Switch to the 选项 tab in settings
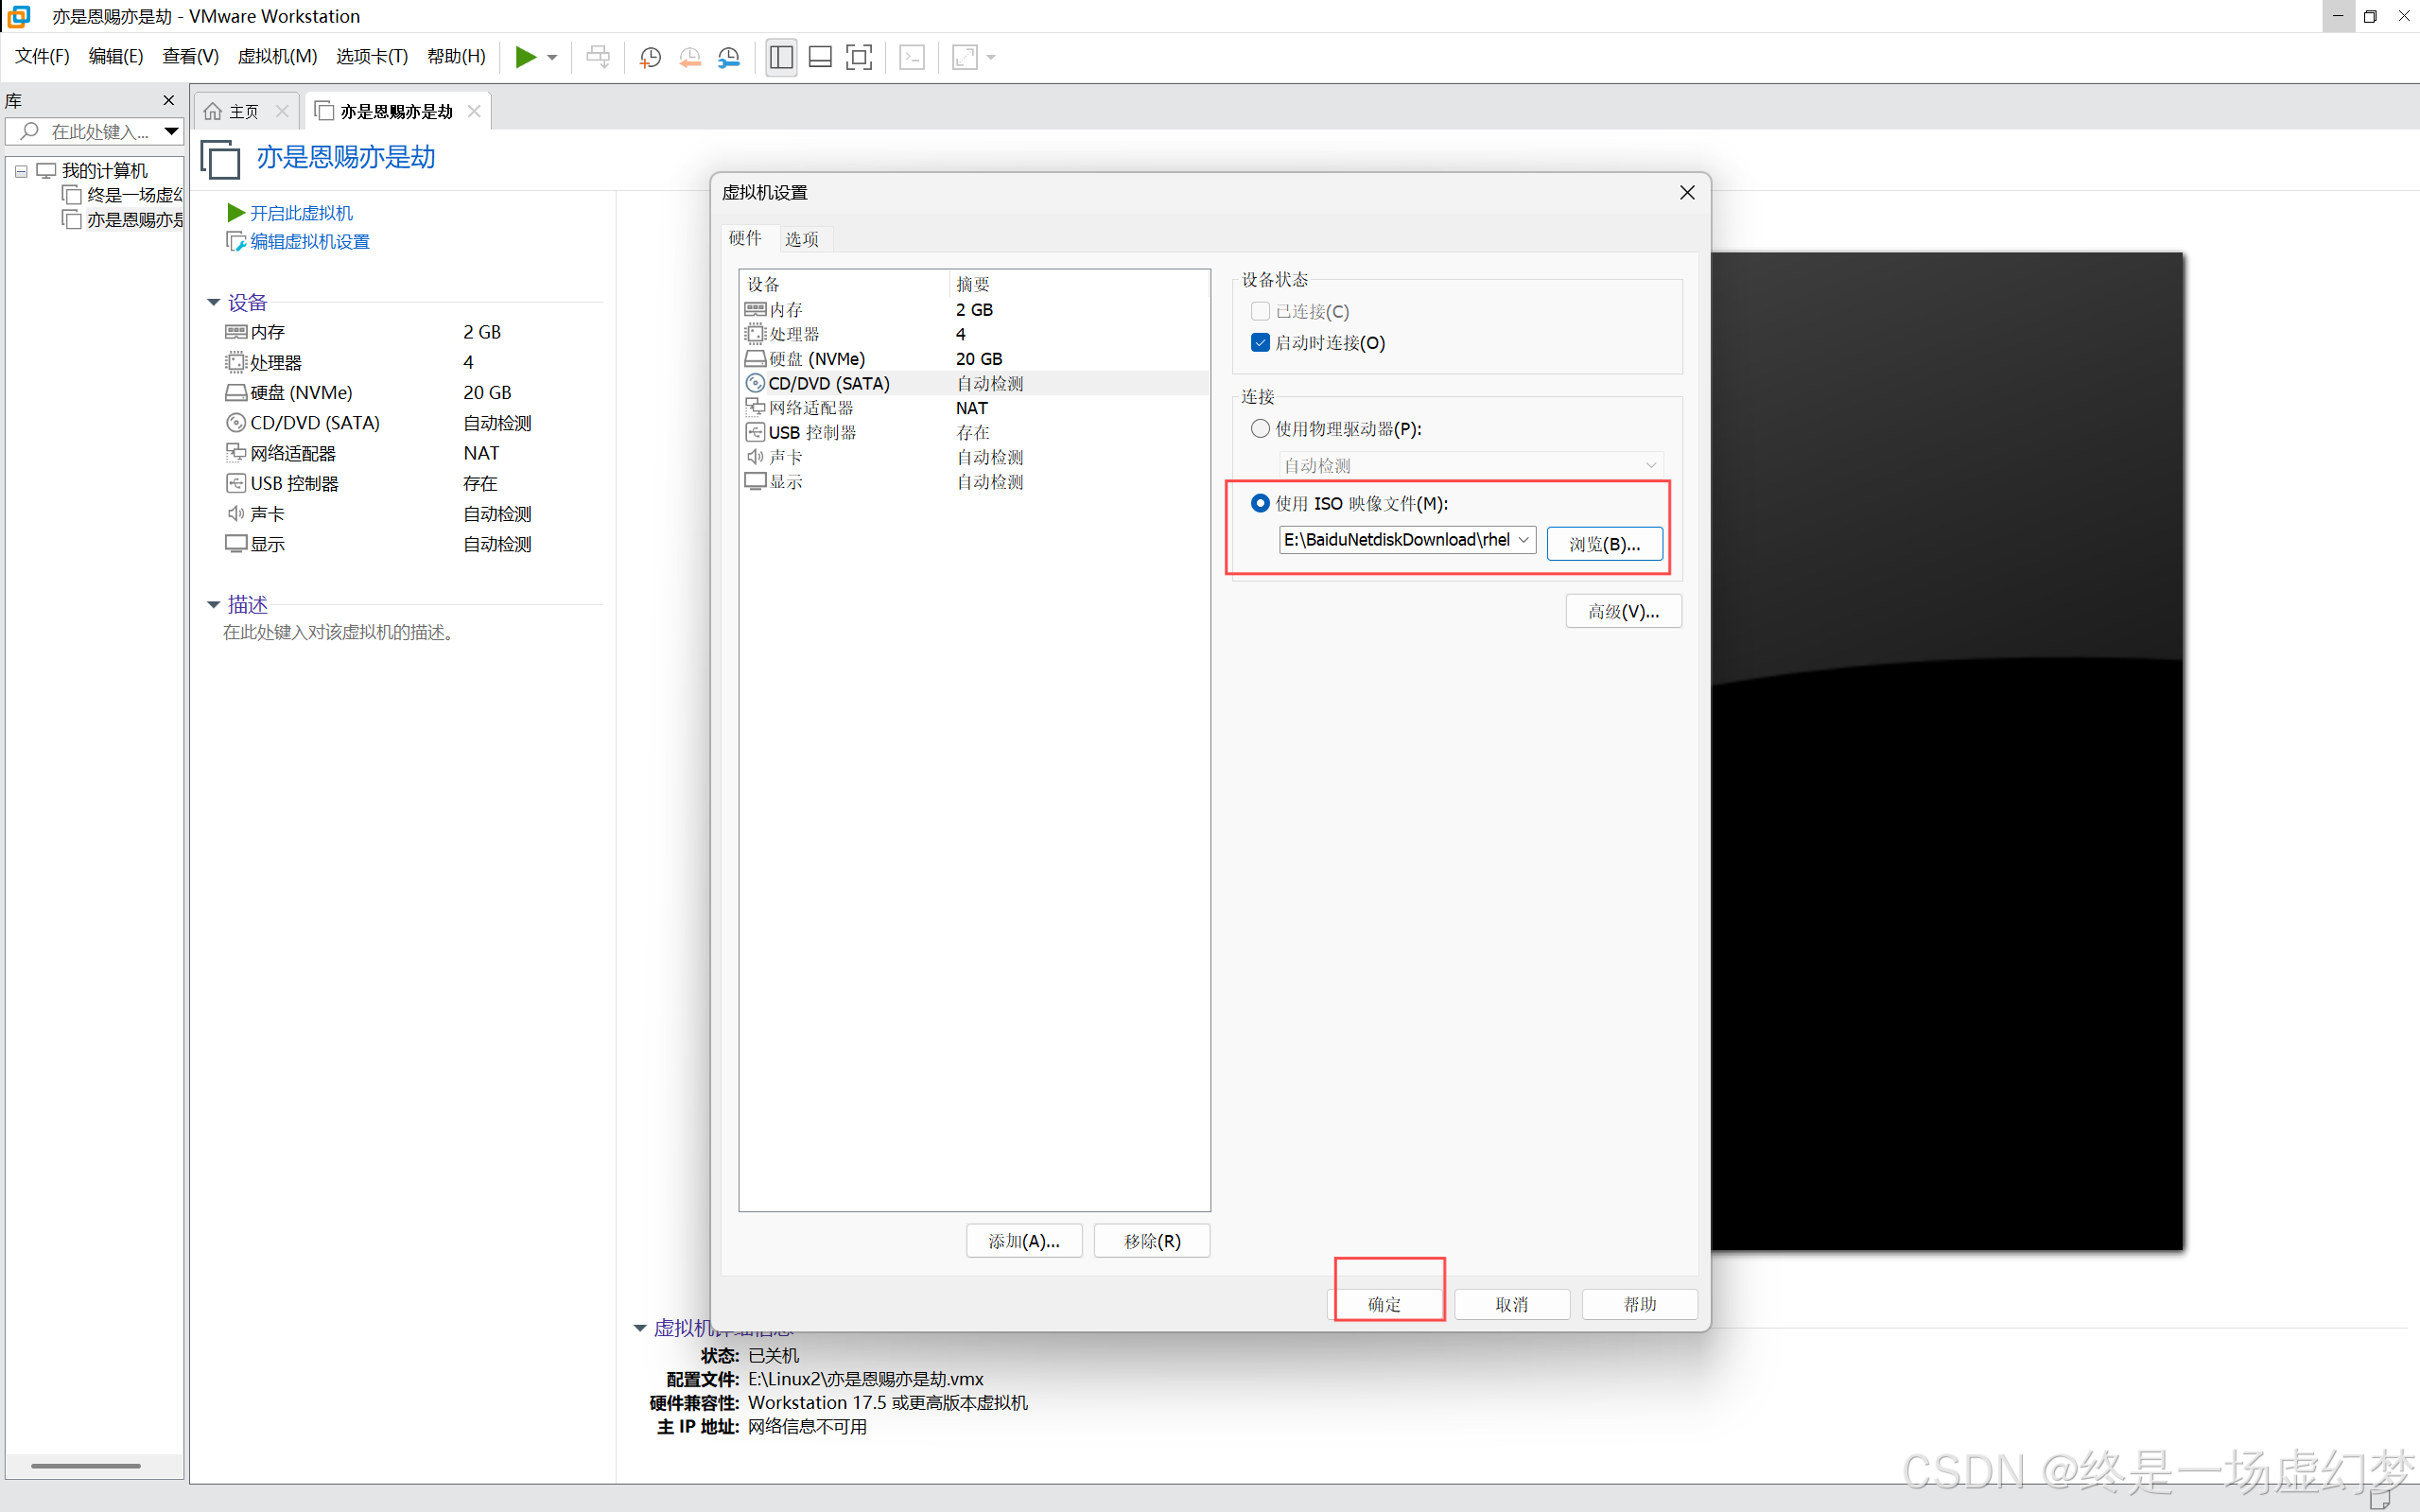This screenshot has height=1512, width=2420. click(x=802, y=239)
